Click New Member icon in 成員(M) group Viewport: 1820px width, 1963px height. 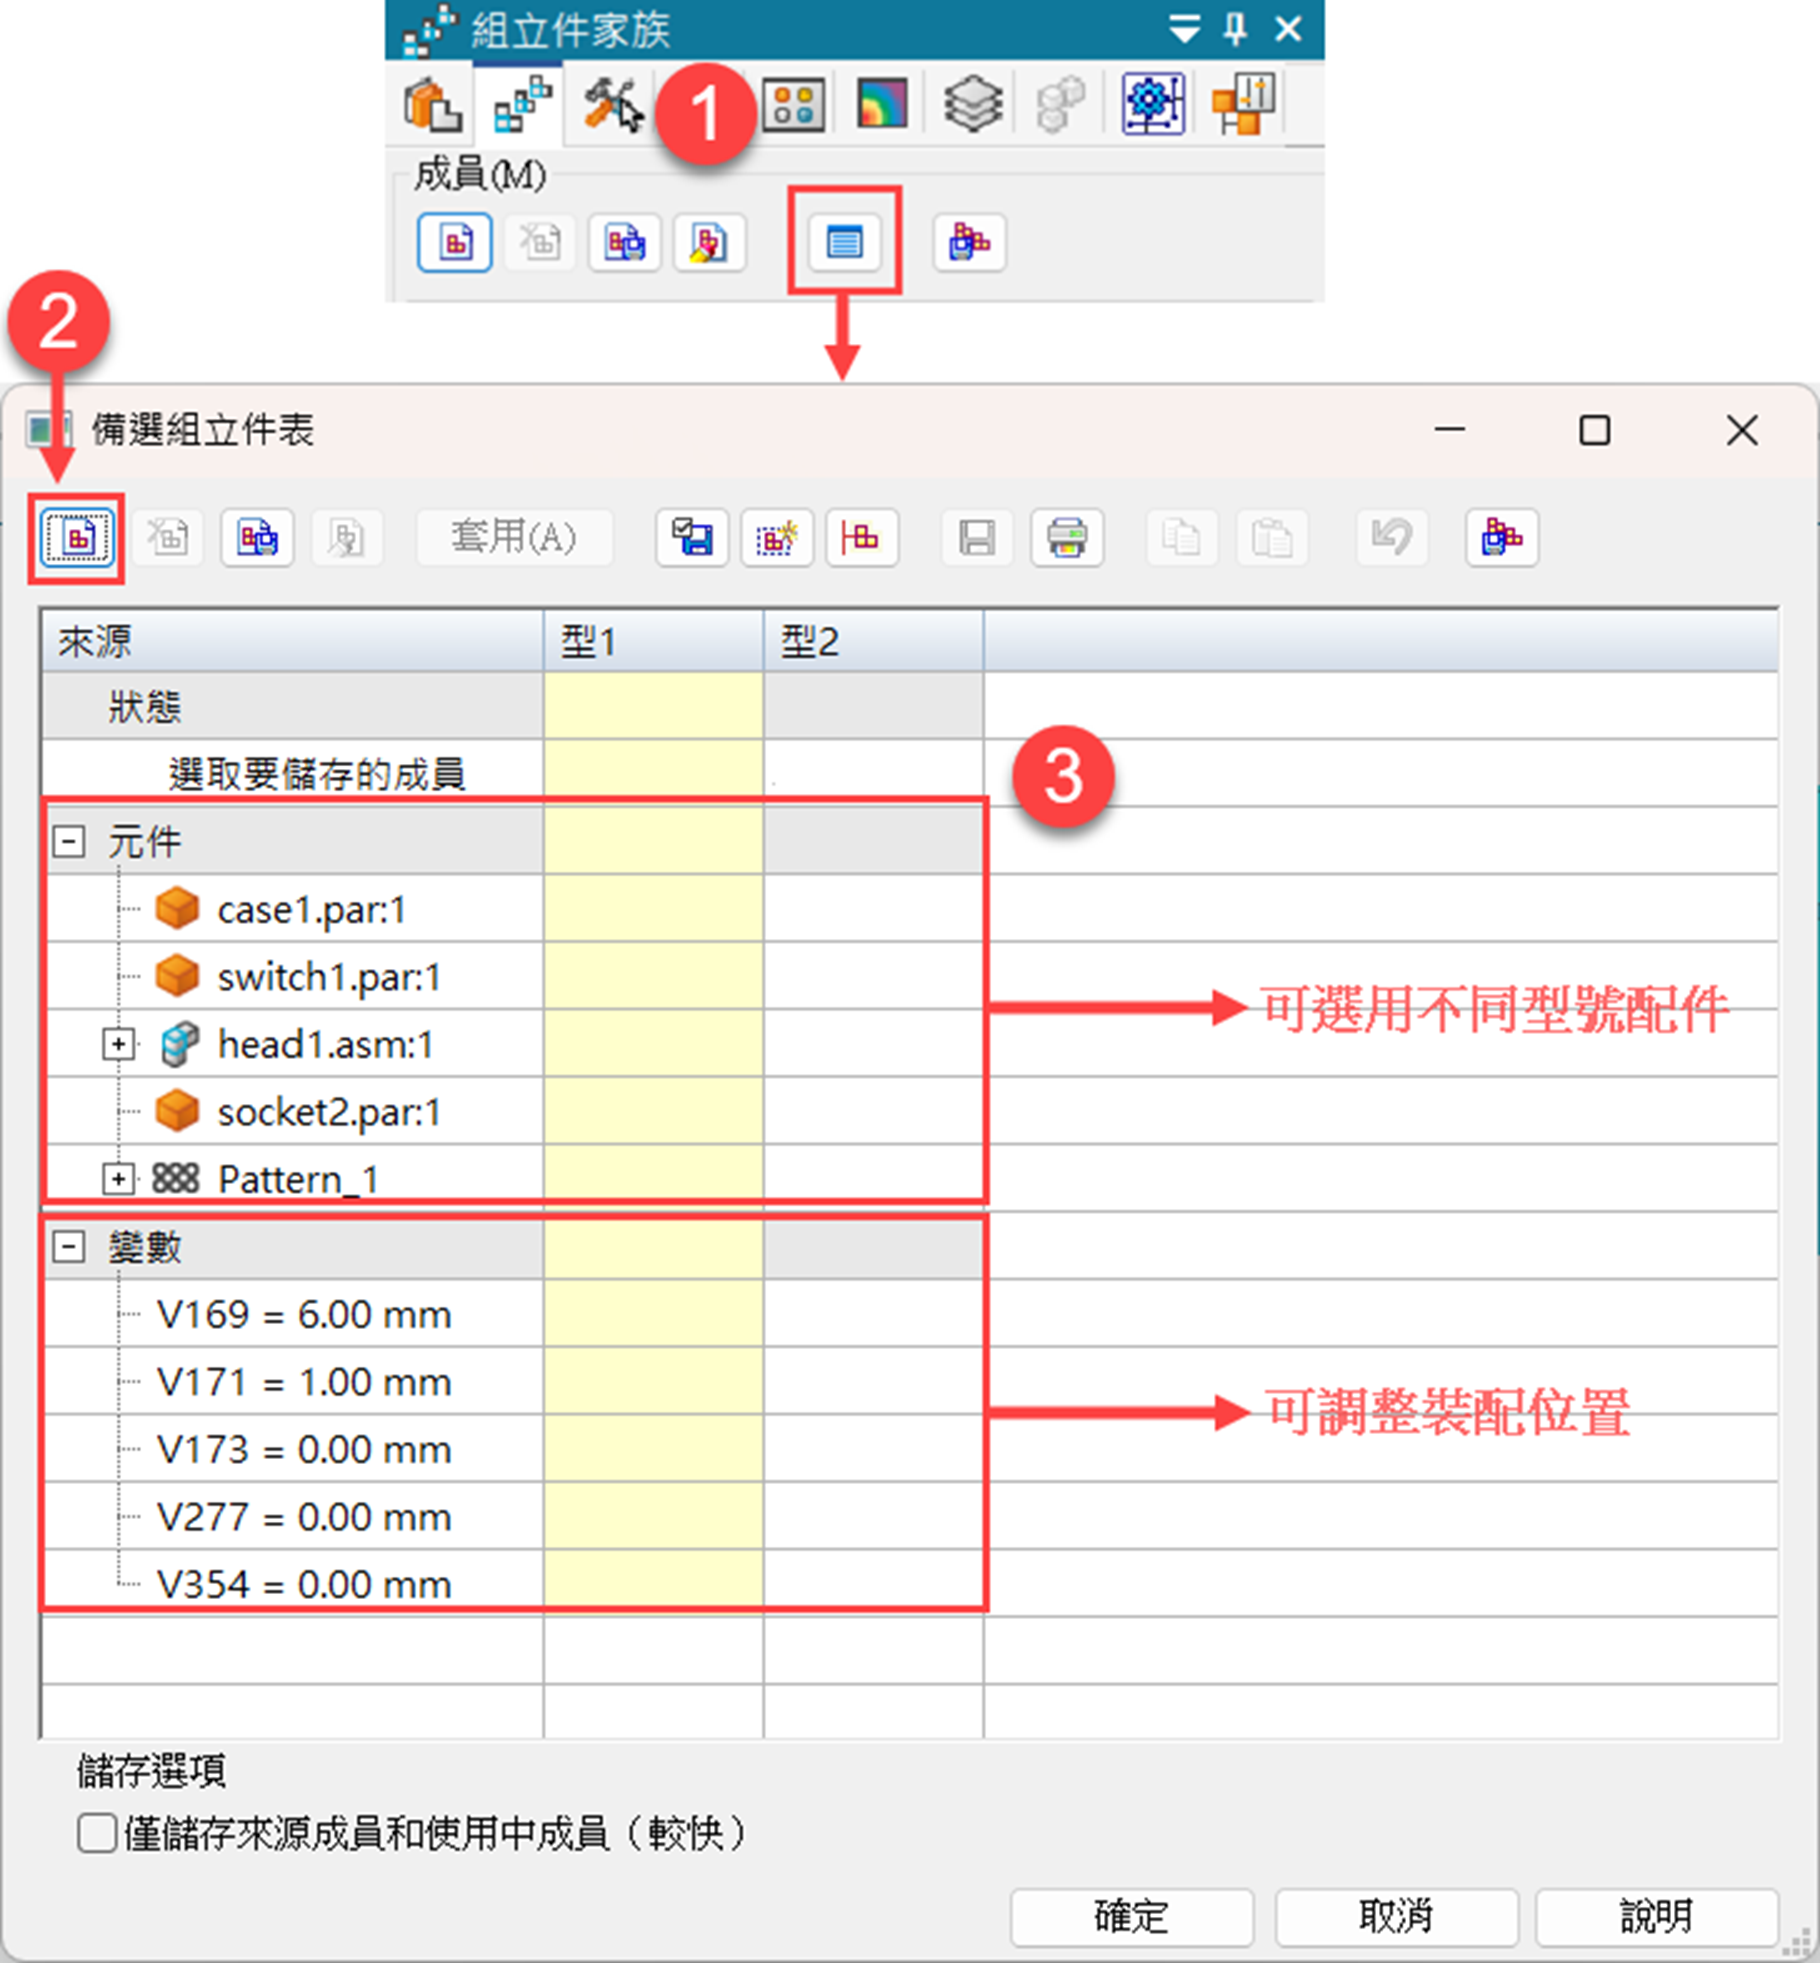pos(455,242)
